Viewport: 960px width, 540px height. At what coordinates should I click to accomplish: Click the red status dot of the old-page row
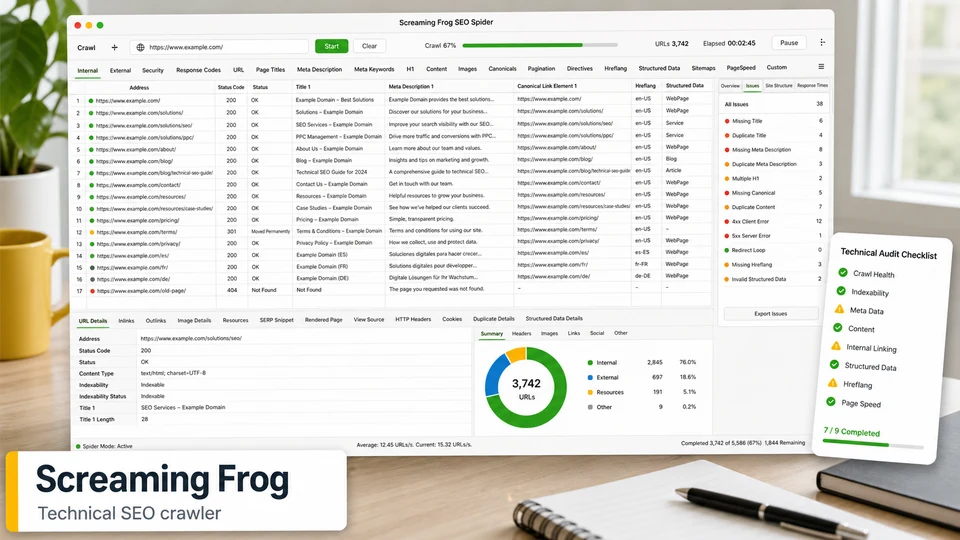tap(92, 291)
